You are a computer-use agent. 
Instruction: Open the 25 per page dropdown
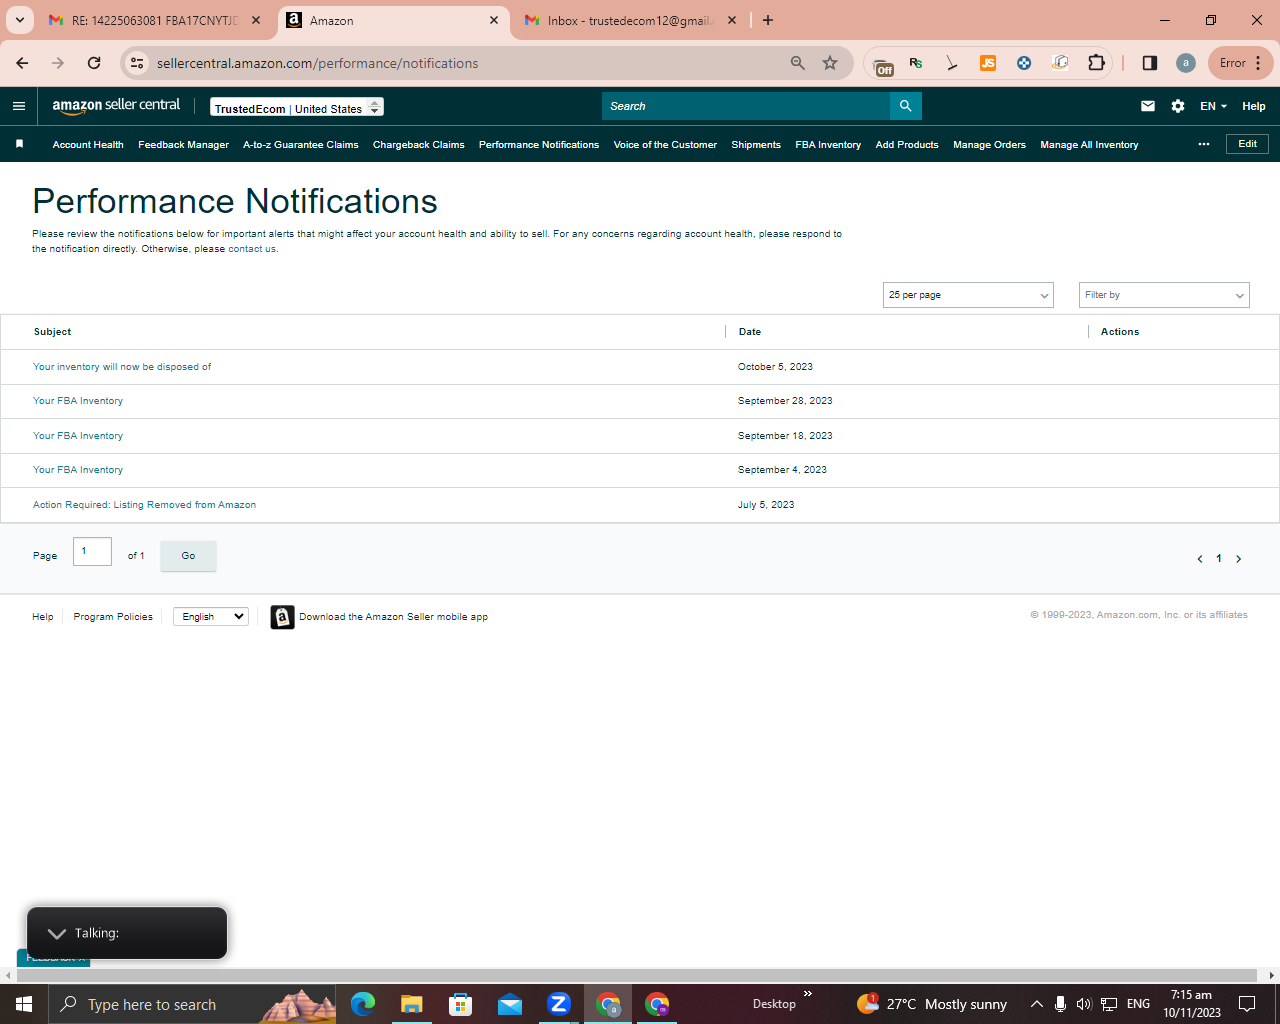(x=968, y=295)
